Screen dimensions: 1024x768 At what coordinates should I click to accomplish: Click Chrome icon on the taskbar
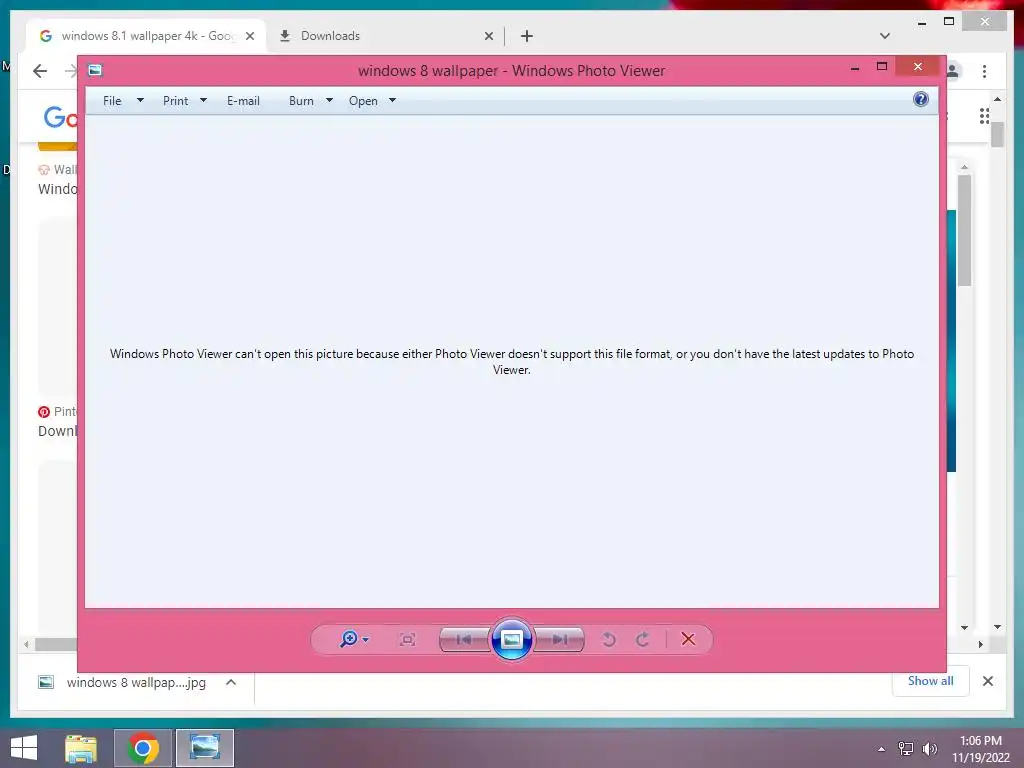(x=143, y=748)
